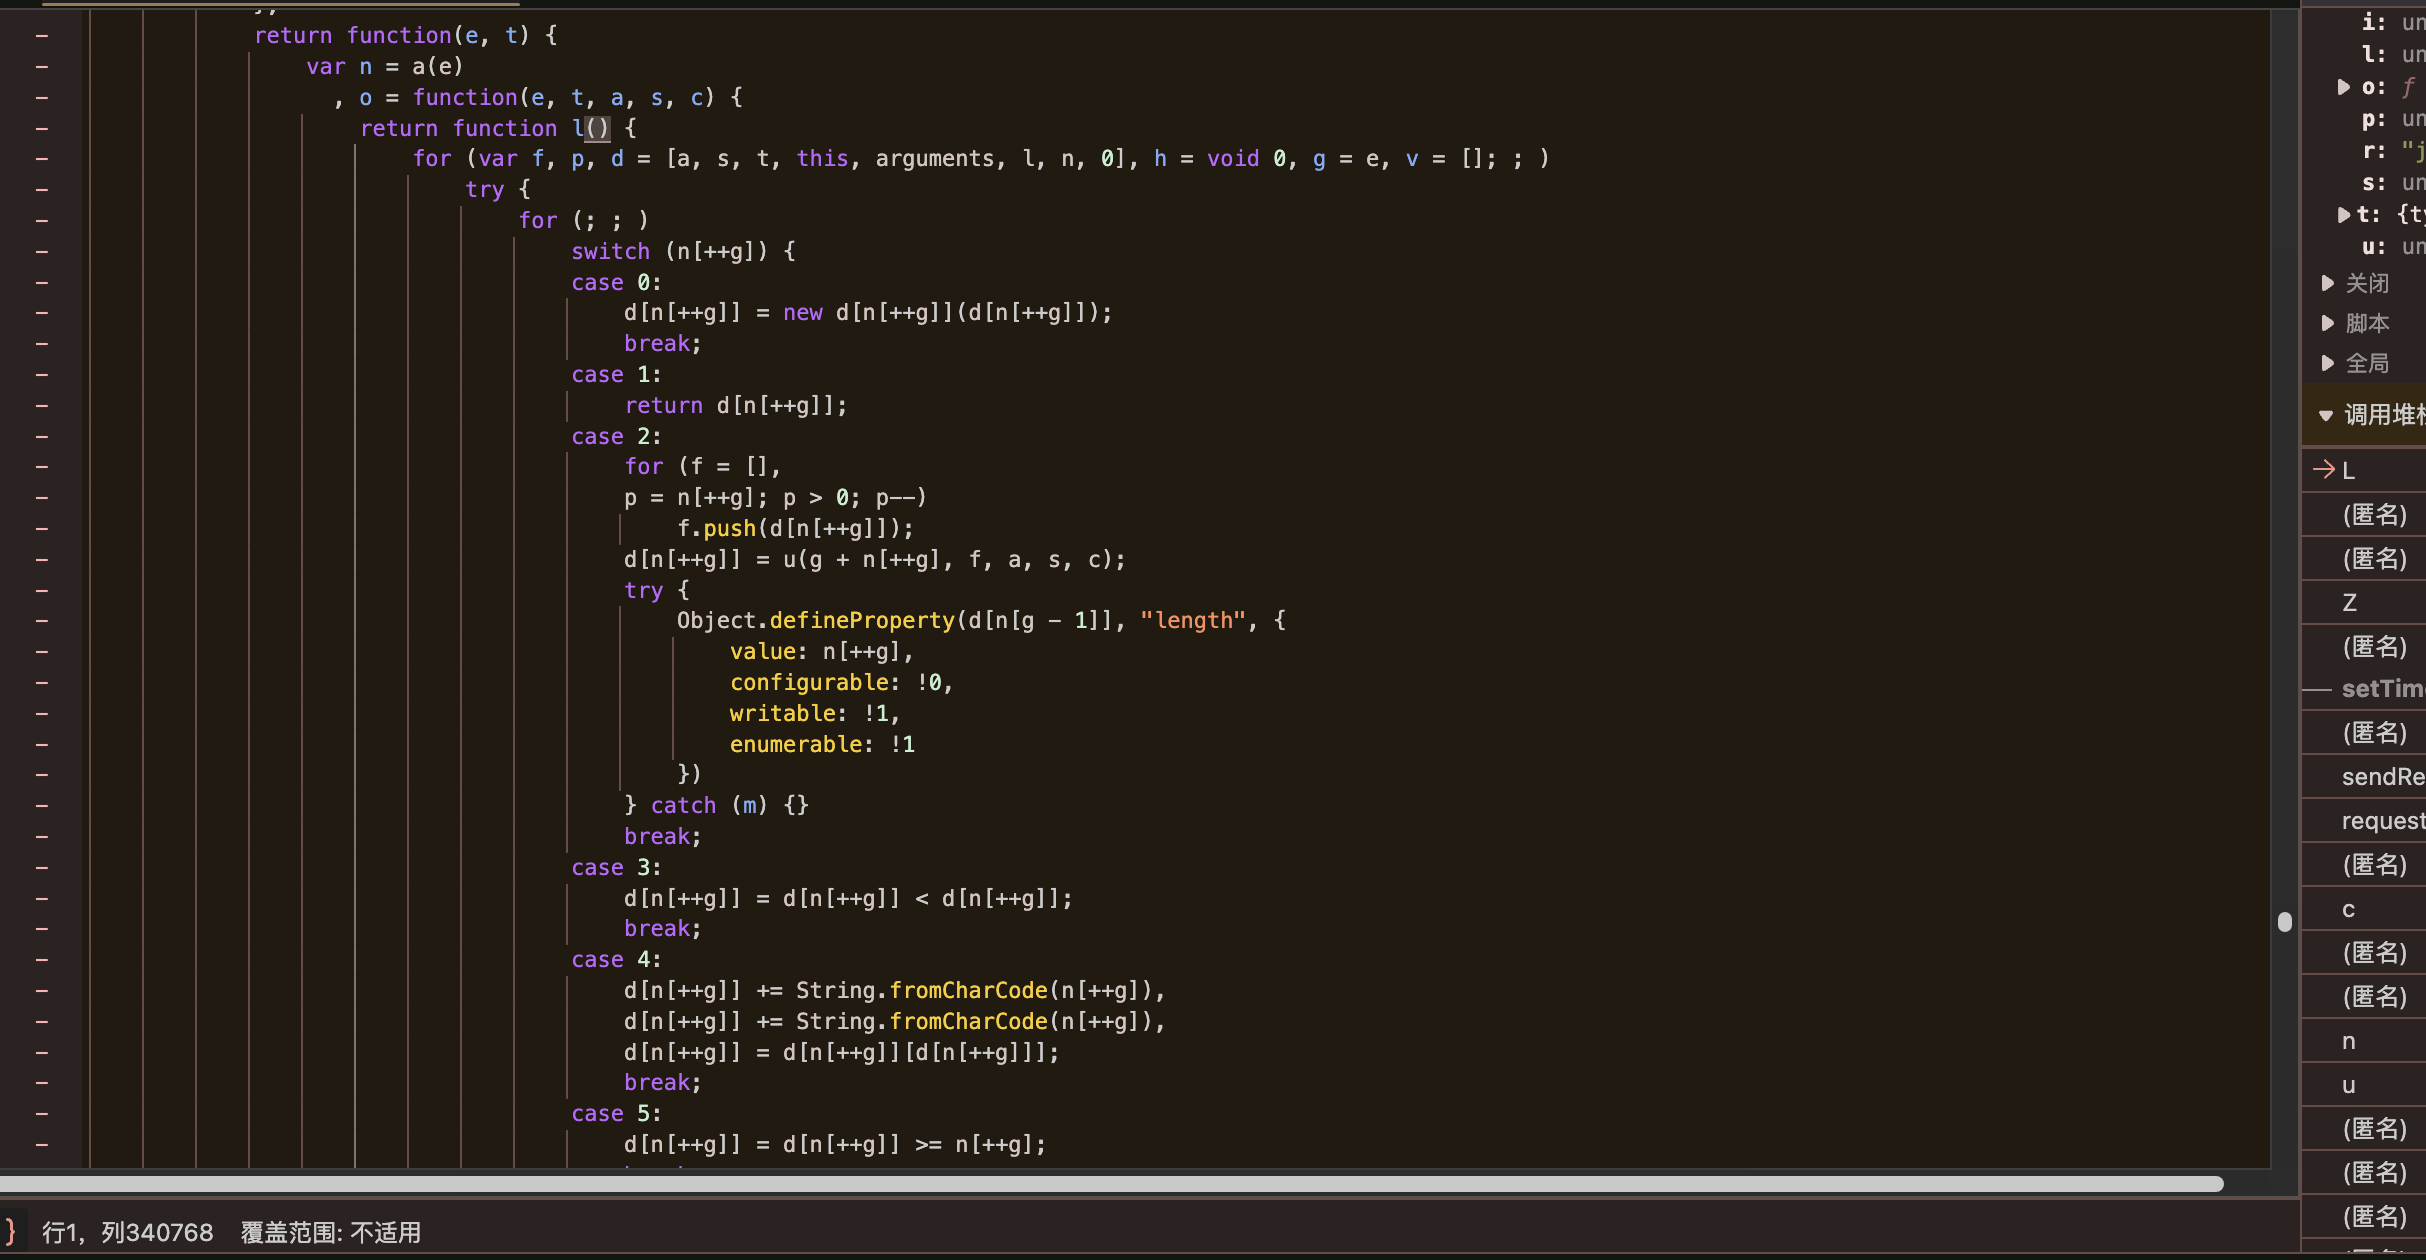Screen dimensions: 2426x1260
Task: Expand the 全局 scope section
Action: pyautogui.click(x=2327, y=363)
